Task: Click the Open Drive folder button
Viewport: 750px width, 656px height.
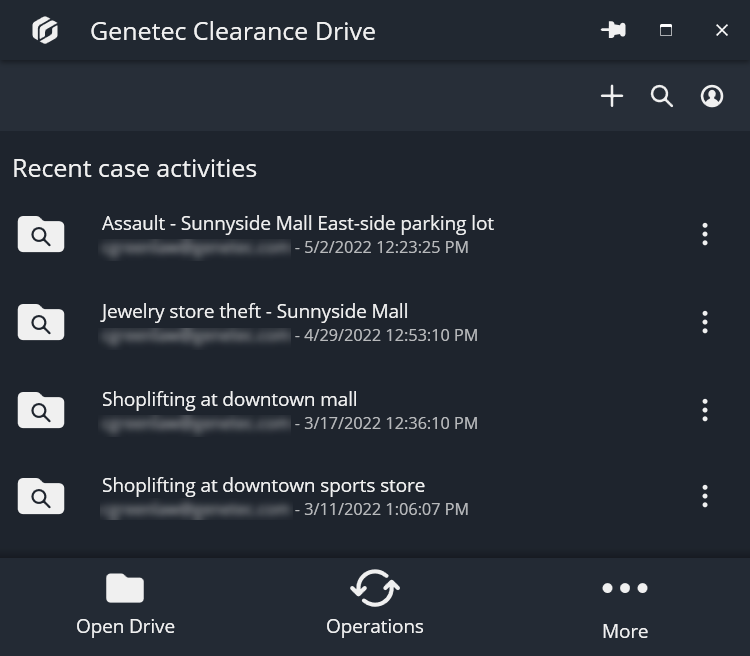Action: pyautogui.click(x=125, y=604)
